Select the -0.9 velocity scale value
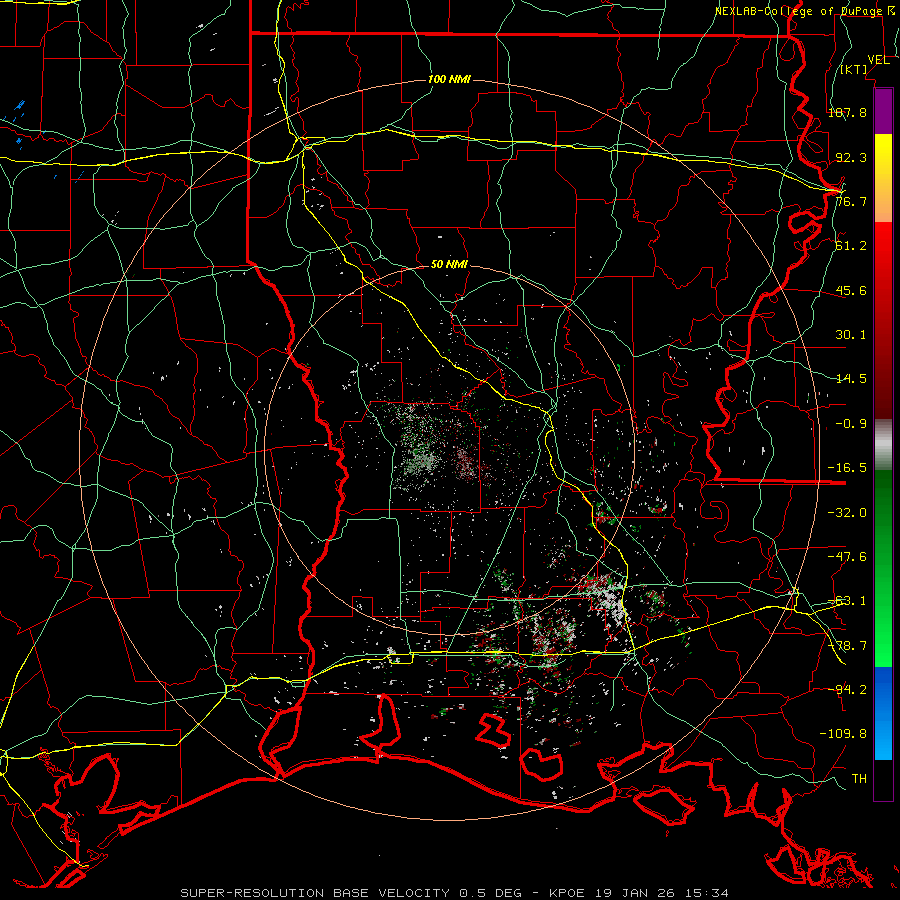The width and height of the screenshot is (900, 900). (x=851, y=424)
